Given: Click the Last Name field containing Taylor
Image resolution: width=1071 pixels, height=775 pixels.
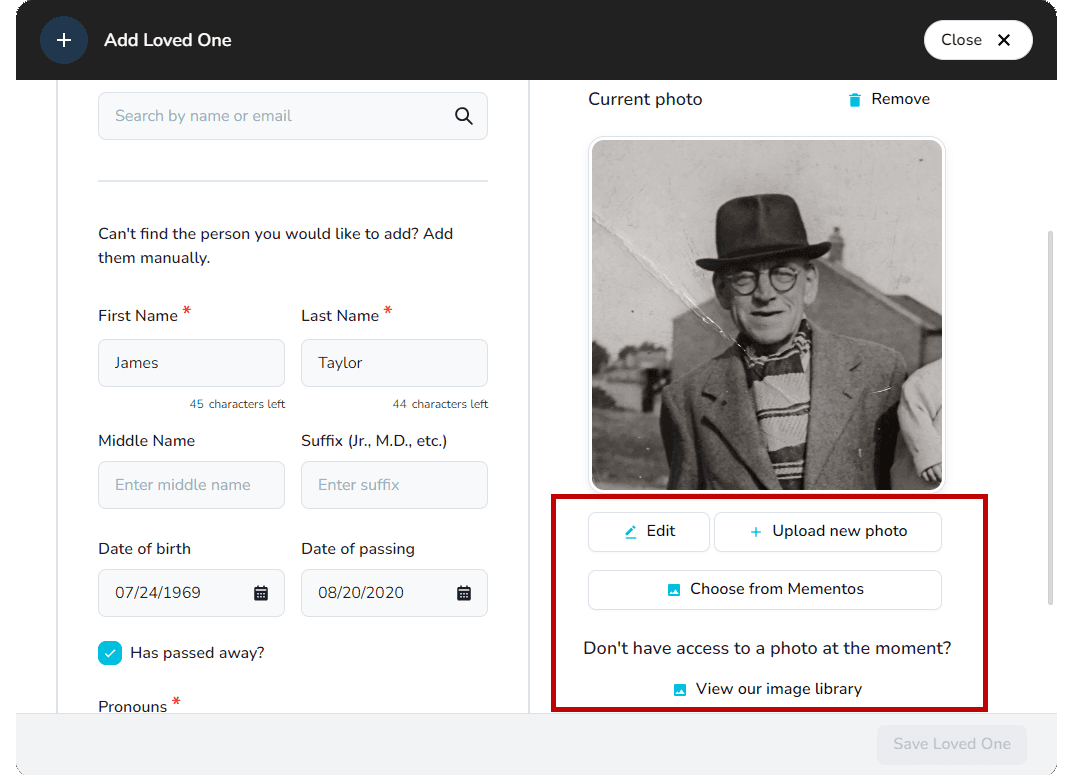Looking at the screenshot, I should click(x=394, y=363).
